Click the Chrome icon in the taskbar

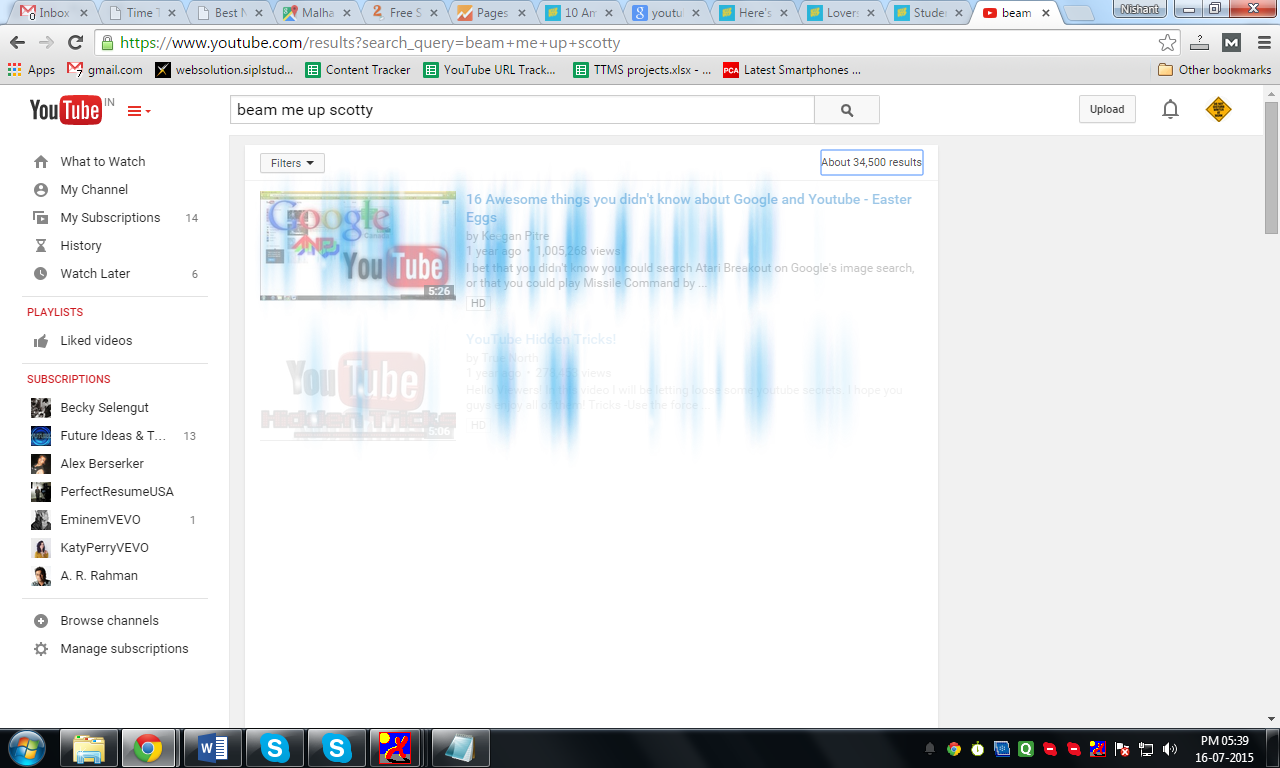click(x=148, y=748)
